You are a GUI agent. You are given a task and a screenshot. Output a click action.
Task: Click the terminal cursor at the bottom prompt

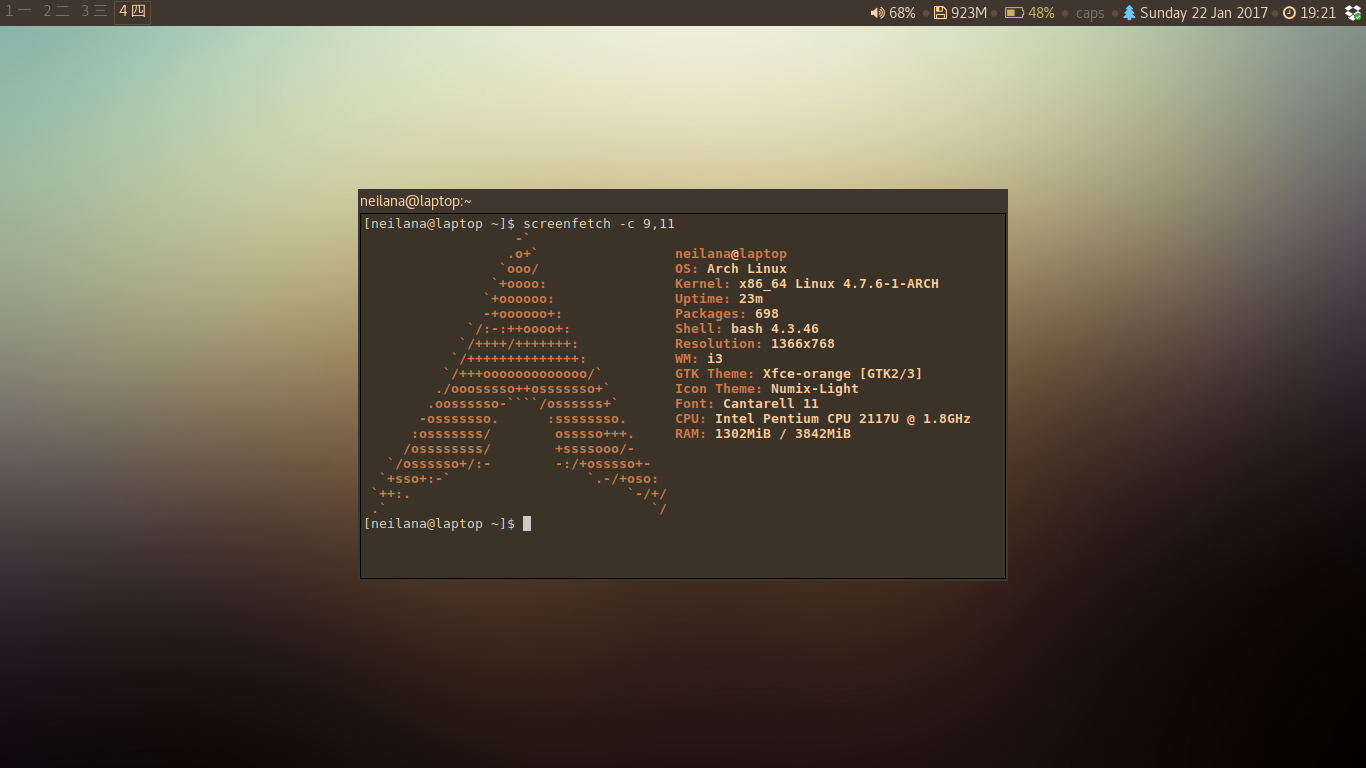(527, 524)
